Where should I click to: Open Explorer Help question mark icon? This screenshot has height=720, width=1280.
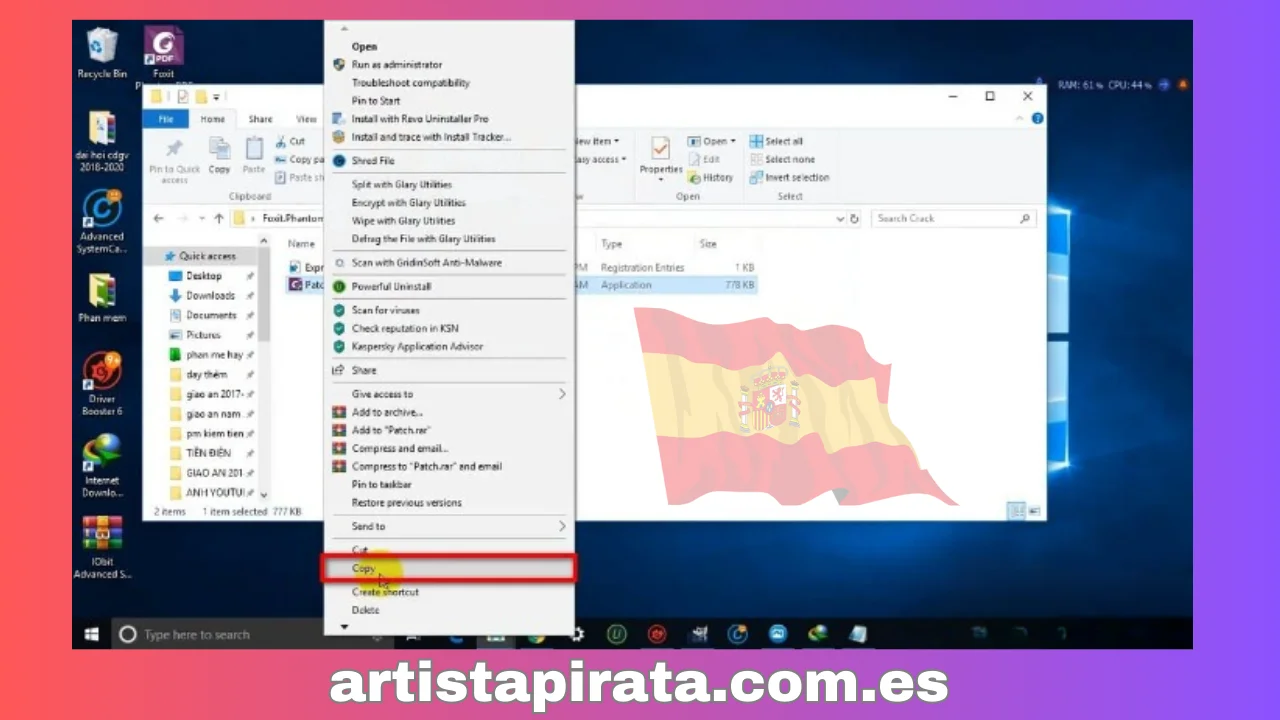1037,118
